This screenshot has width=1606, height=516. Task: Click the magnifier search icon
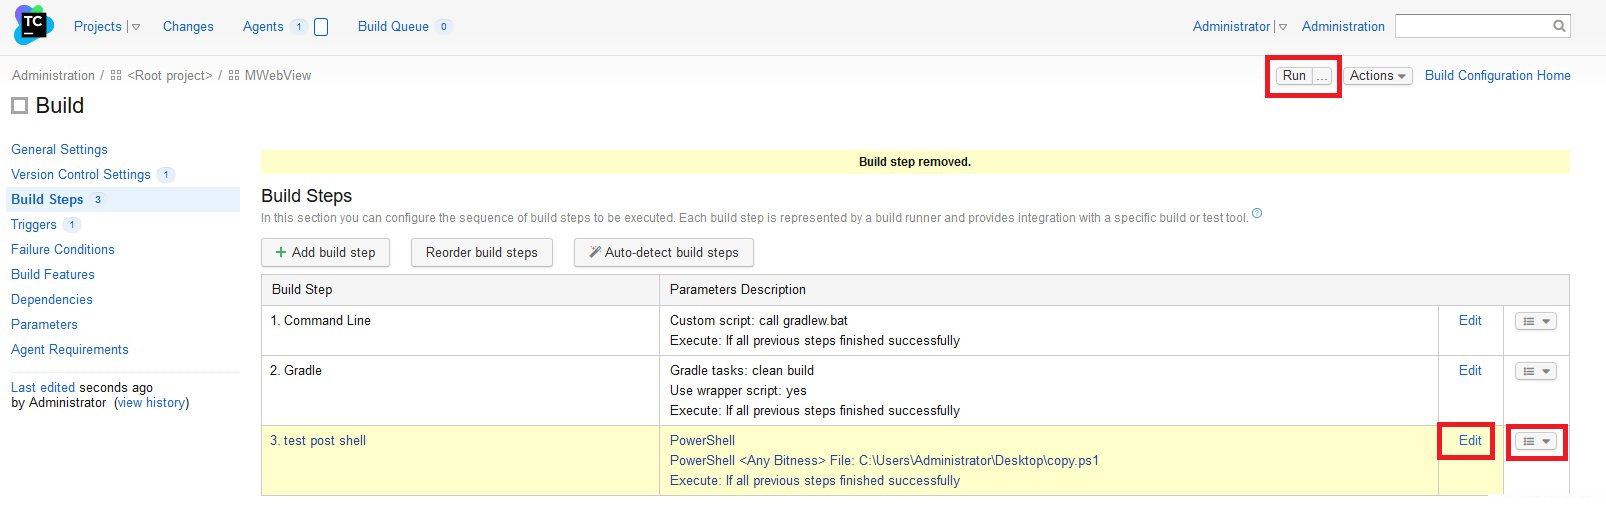tap(1559, 27)
